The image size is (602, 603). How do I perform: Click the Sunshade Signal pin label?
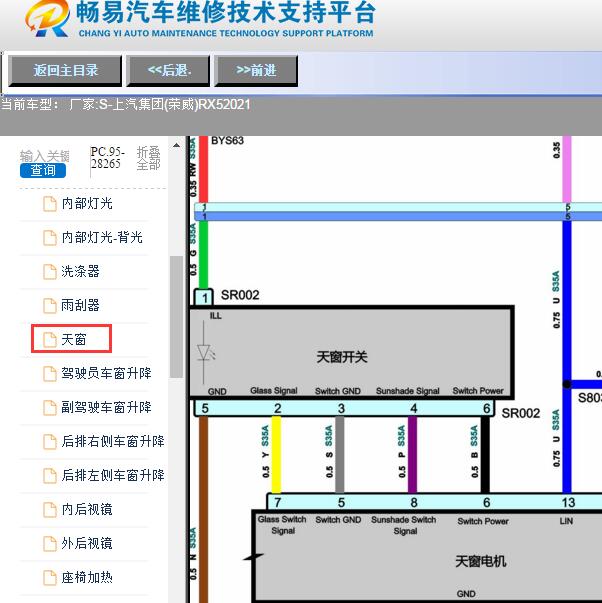click(408, 391)
